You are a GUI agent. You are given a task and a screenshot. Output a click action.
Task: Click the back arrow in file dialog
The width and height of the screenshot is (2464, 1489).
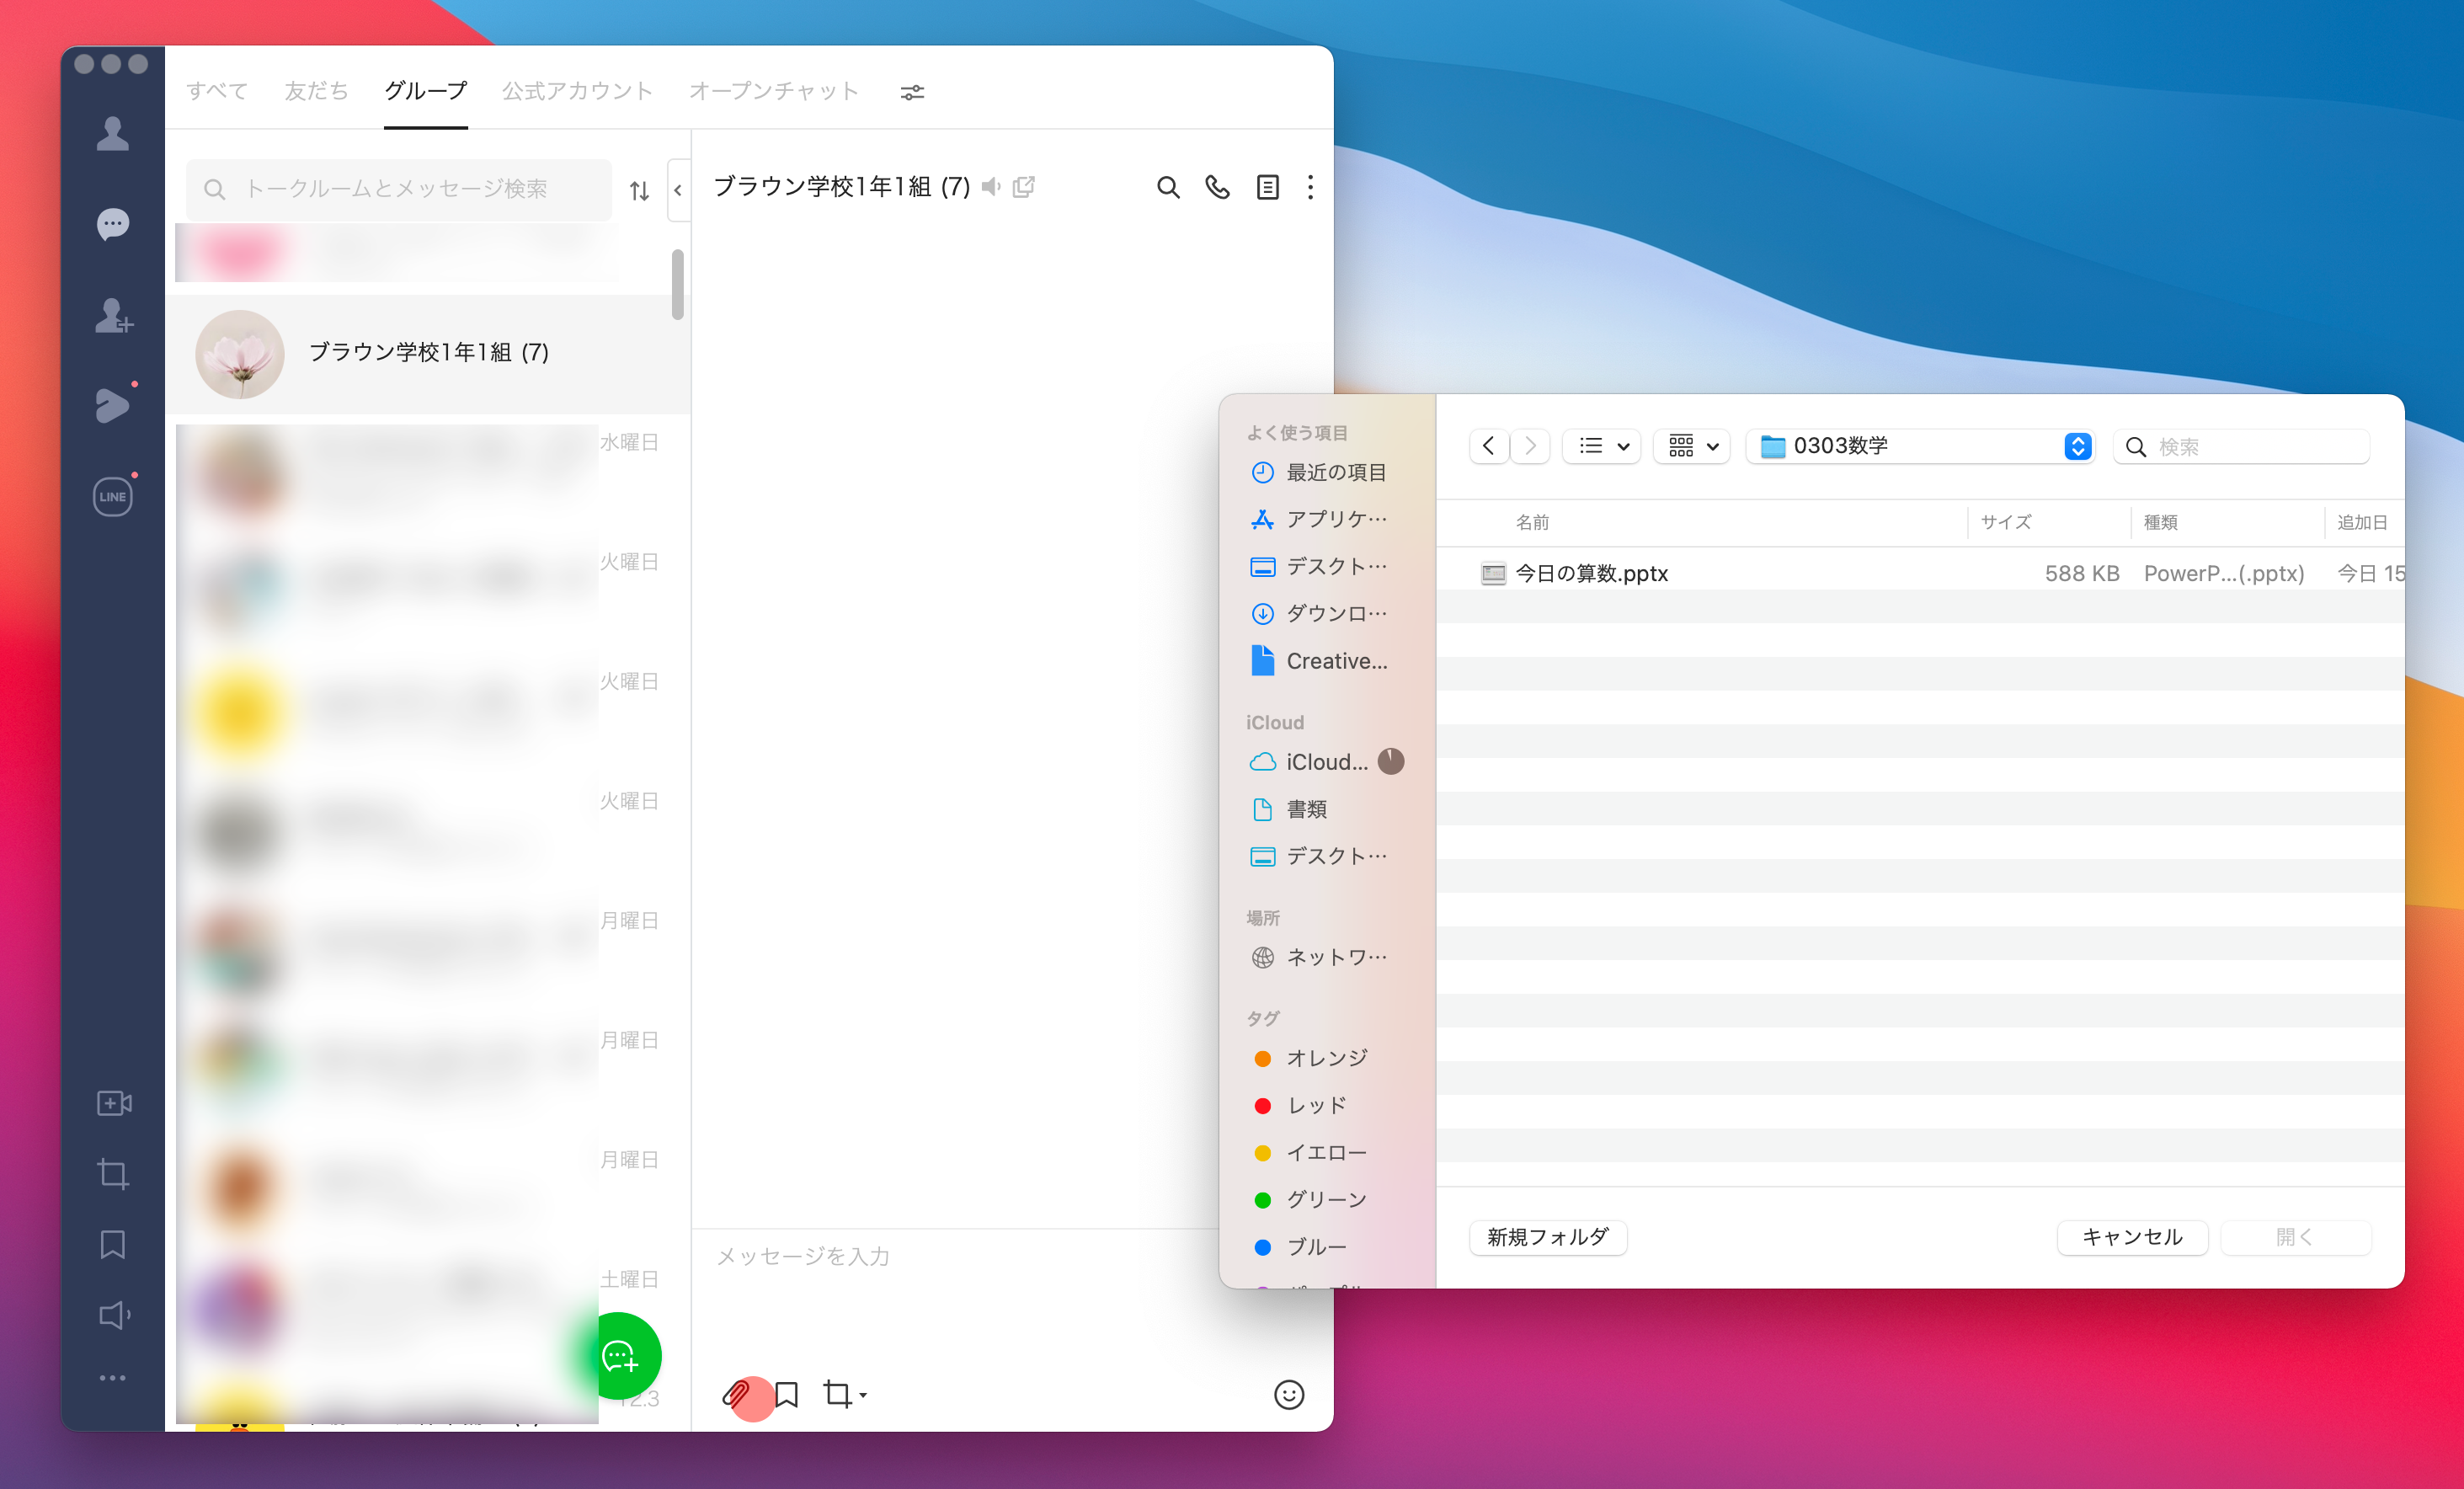tap(1489, 446)
